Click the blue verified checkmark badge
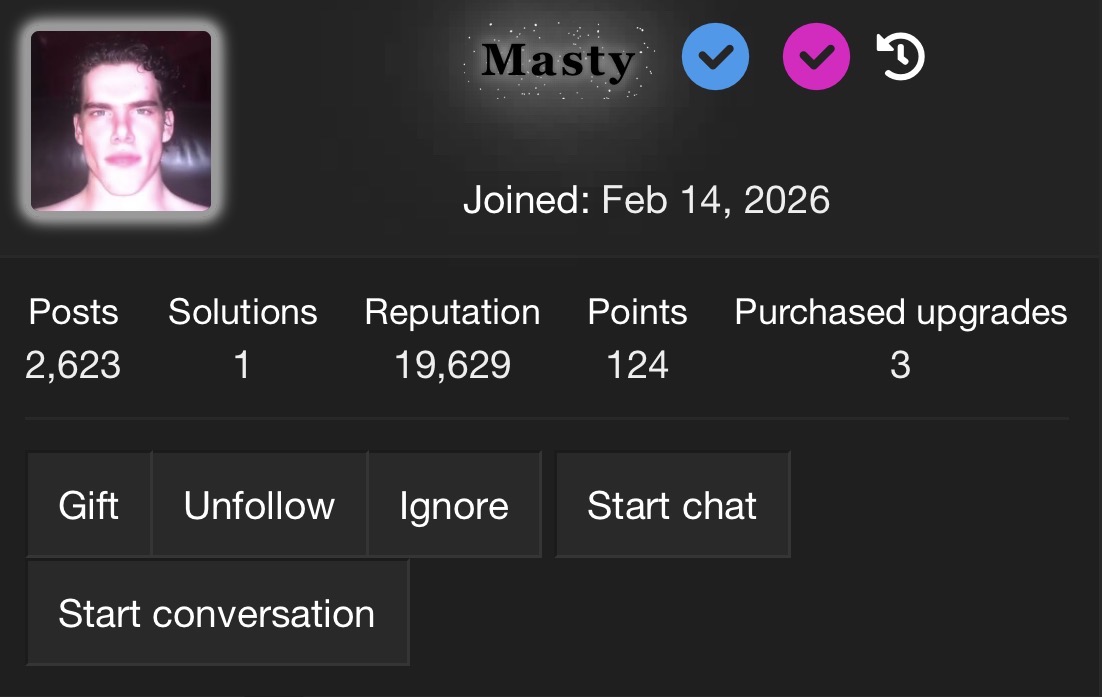 [x=715, y=57]
